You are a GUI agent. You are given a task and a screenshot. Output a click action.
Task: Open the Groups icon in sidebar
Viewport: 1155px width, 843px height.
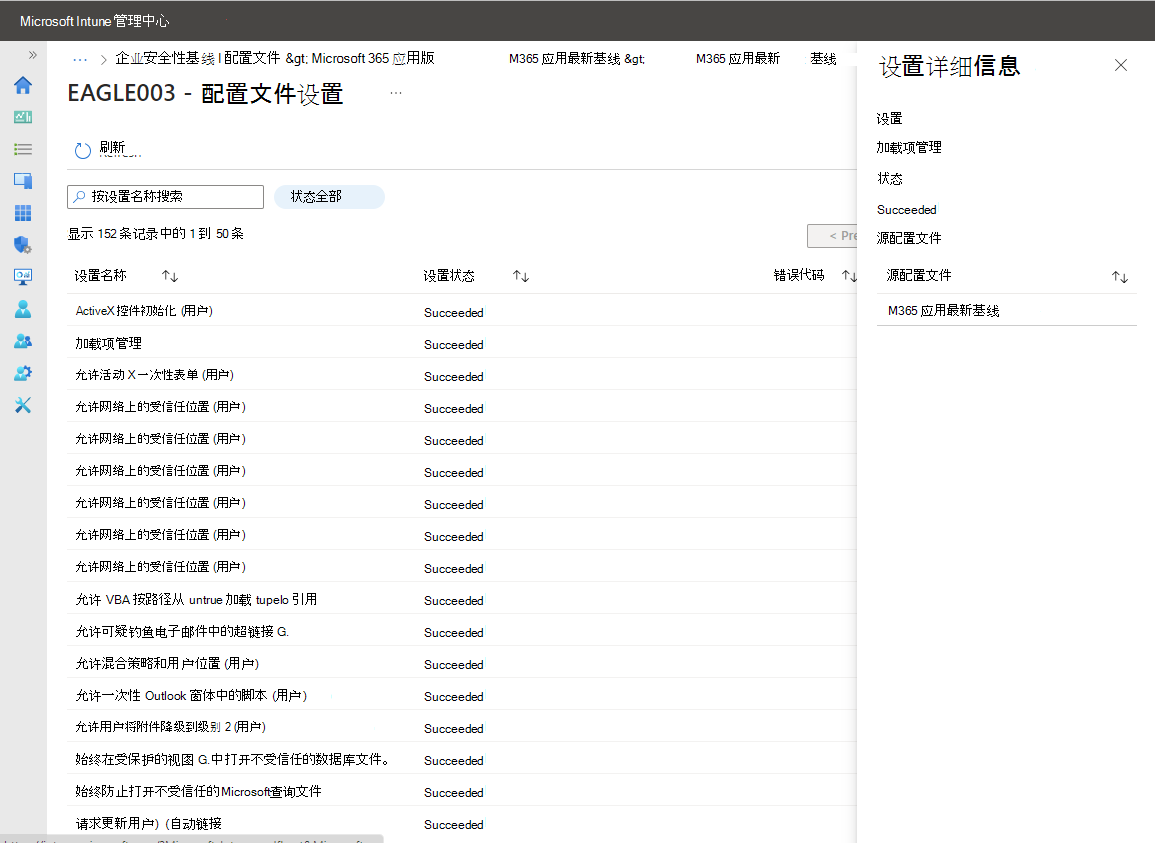(23, 341)
